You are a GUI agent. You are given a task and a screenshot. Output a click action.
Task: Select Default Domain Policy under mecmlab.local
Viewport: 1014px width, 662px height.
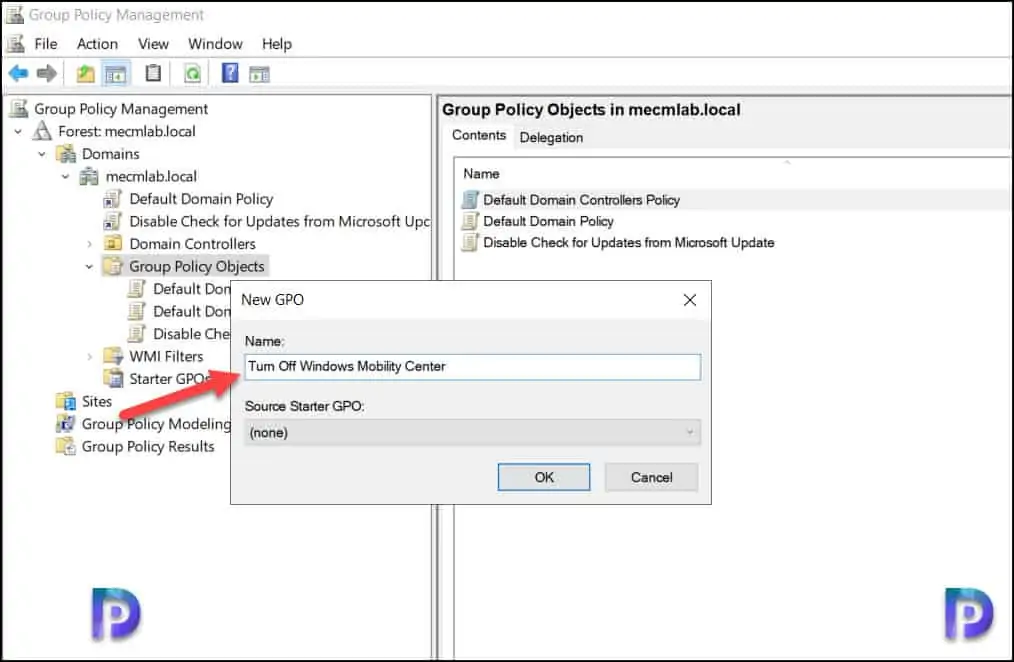[x=201, y=199]
